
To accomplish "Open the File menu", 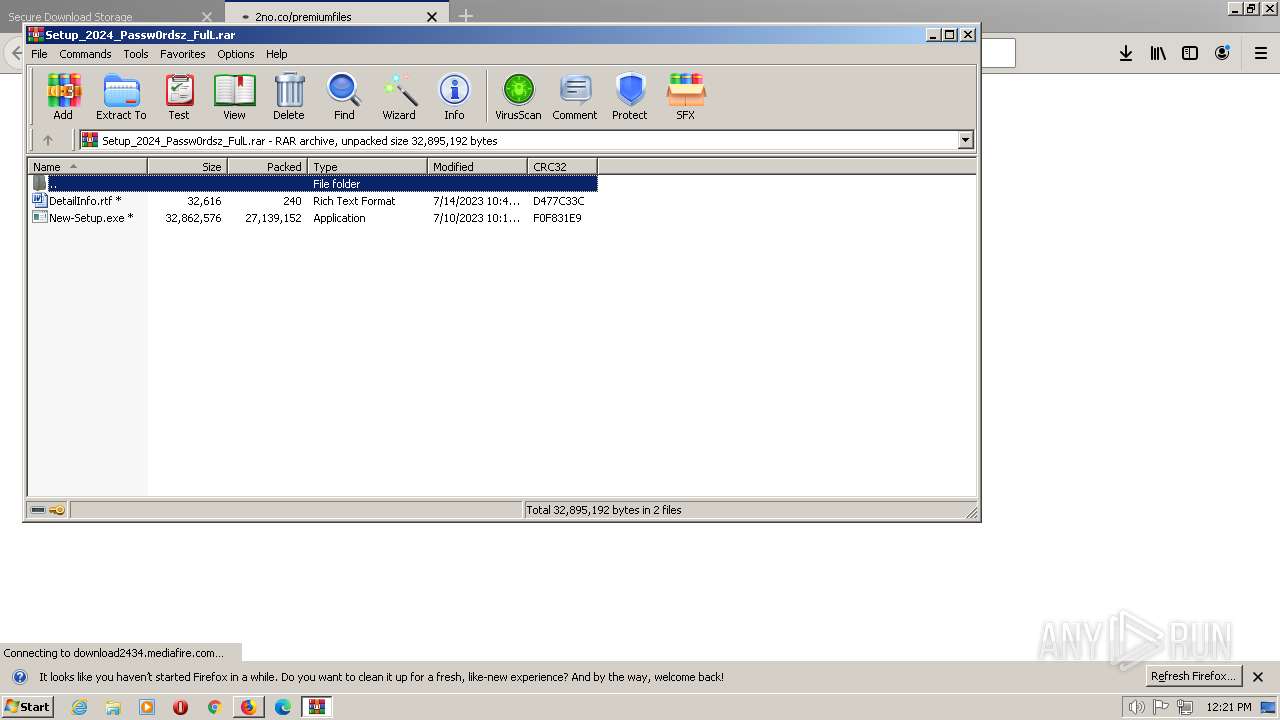I will (39, 54).
